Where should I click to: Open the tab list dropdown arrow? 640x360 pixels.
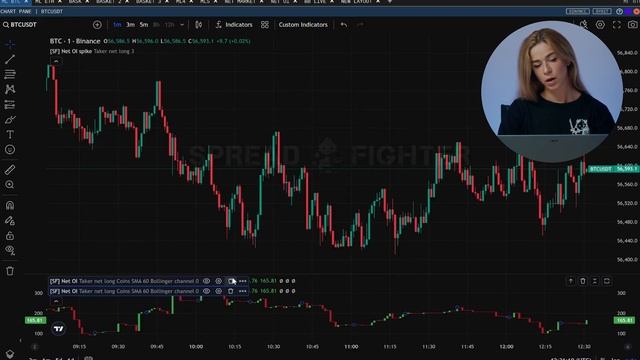(390, 2)
